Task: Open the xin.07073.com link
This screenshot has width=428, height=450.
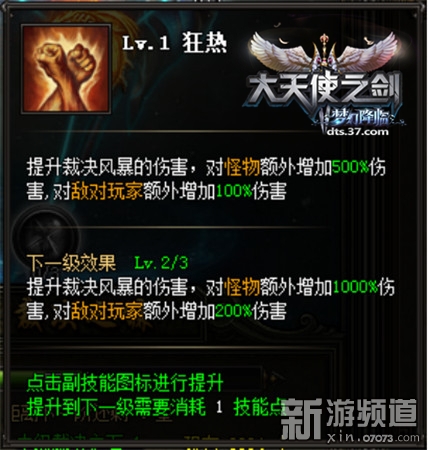Action: point(373,437)
